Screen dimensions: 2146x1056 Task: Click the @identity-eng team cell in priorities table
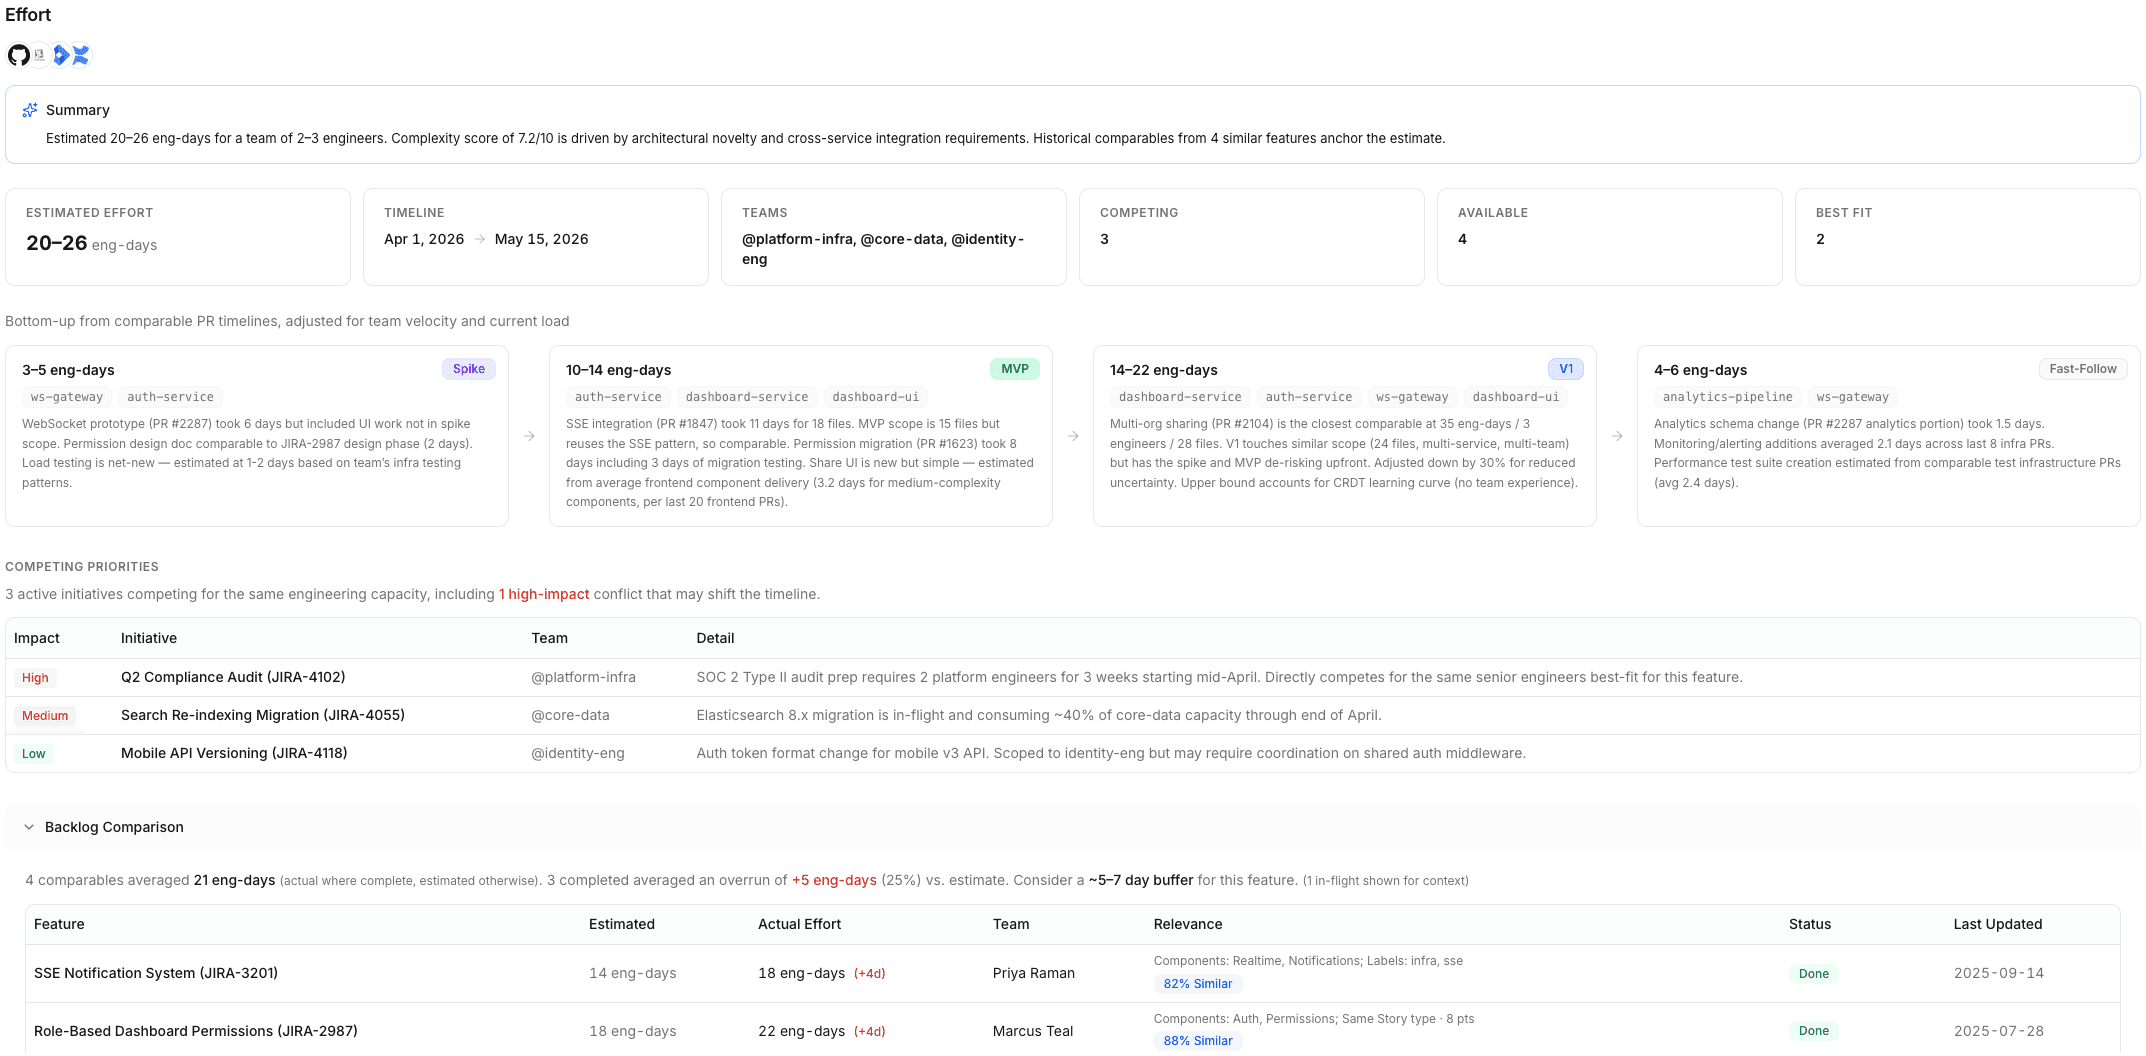coord(578,753)
